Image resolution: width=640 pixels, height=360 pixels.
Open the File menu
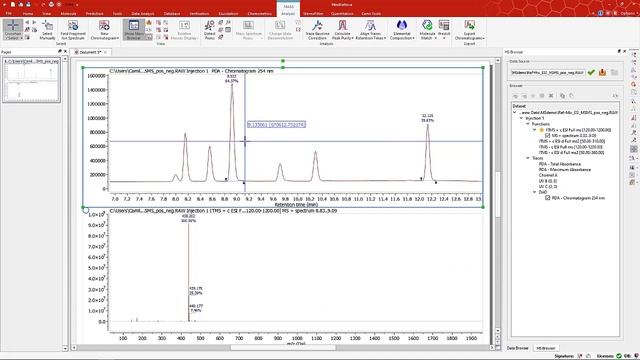9,13
